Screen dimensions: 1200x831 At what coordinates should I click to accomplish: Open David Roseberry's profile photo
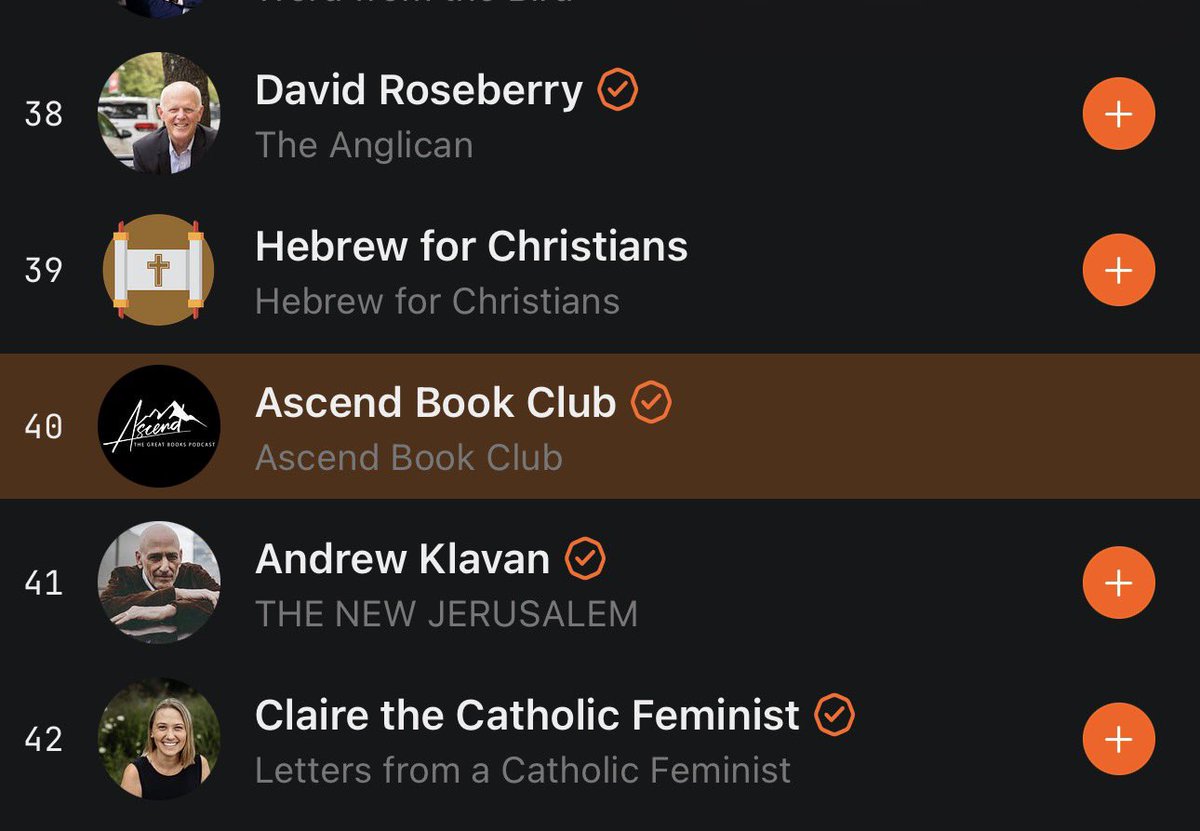(x=159, y=114)
